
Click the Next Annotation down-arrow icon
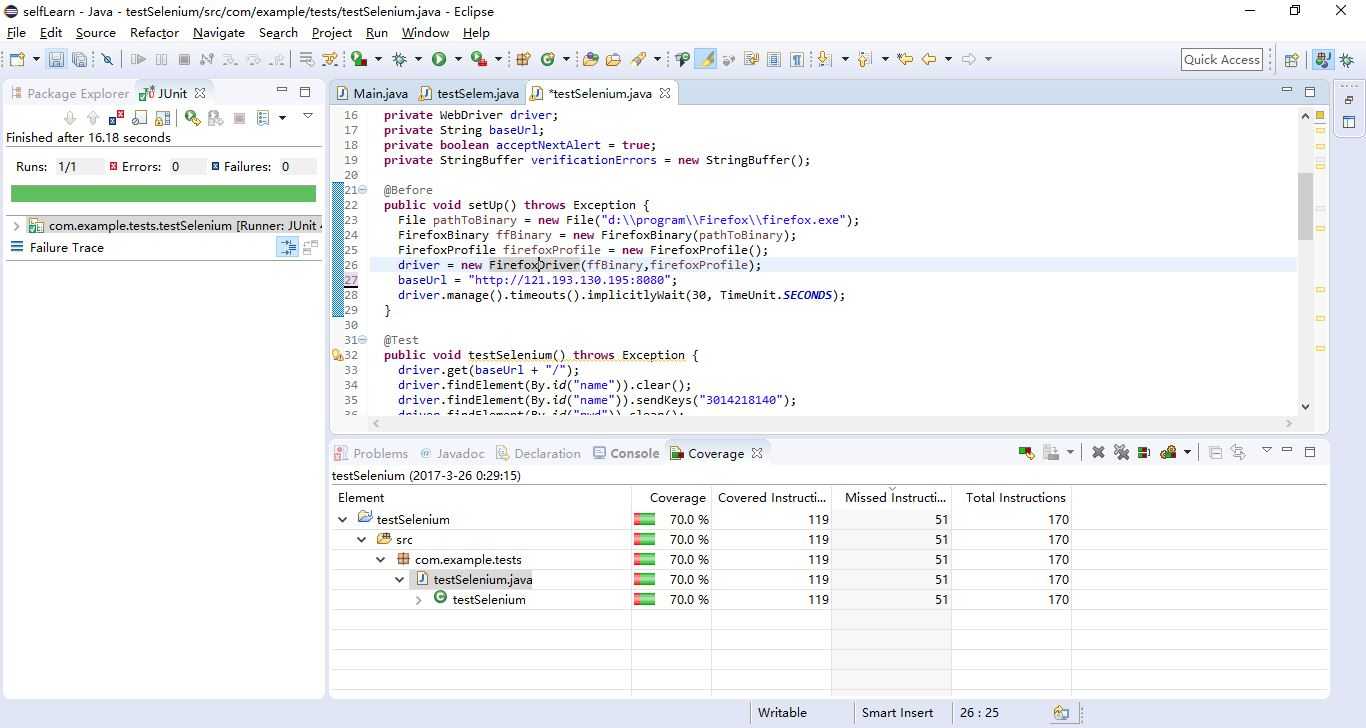click(823, 59)
